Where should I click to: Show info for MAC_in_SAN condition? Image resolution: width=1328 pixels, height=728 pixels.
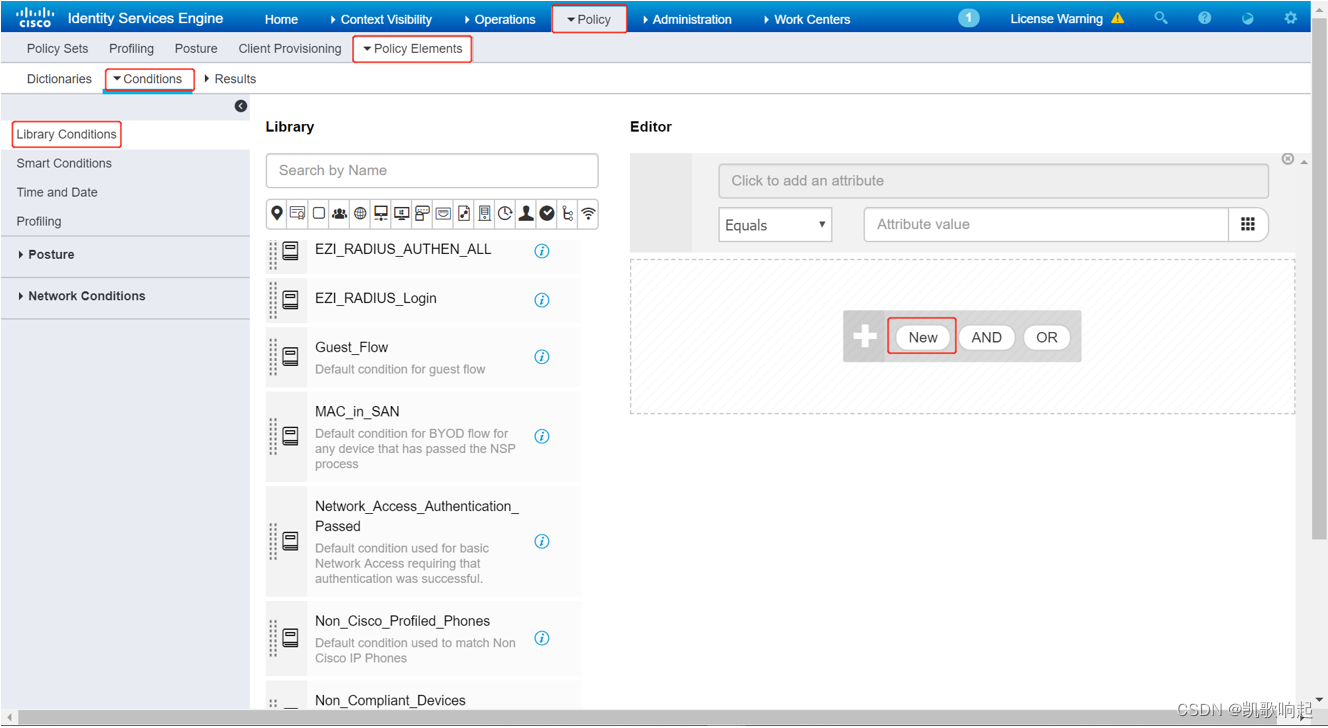[542, 436]
